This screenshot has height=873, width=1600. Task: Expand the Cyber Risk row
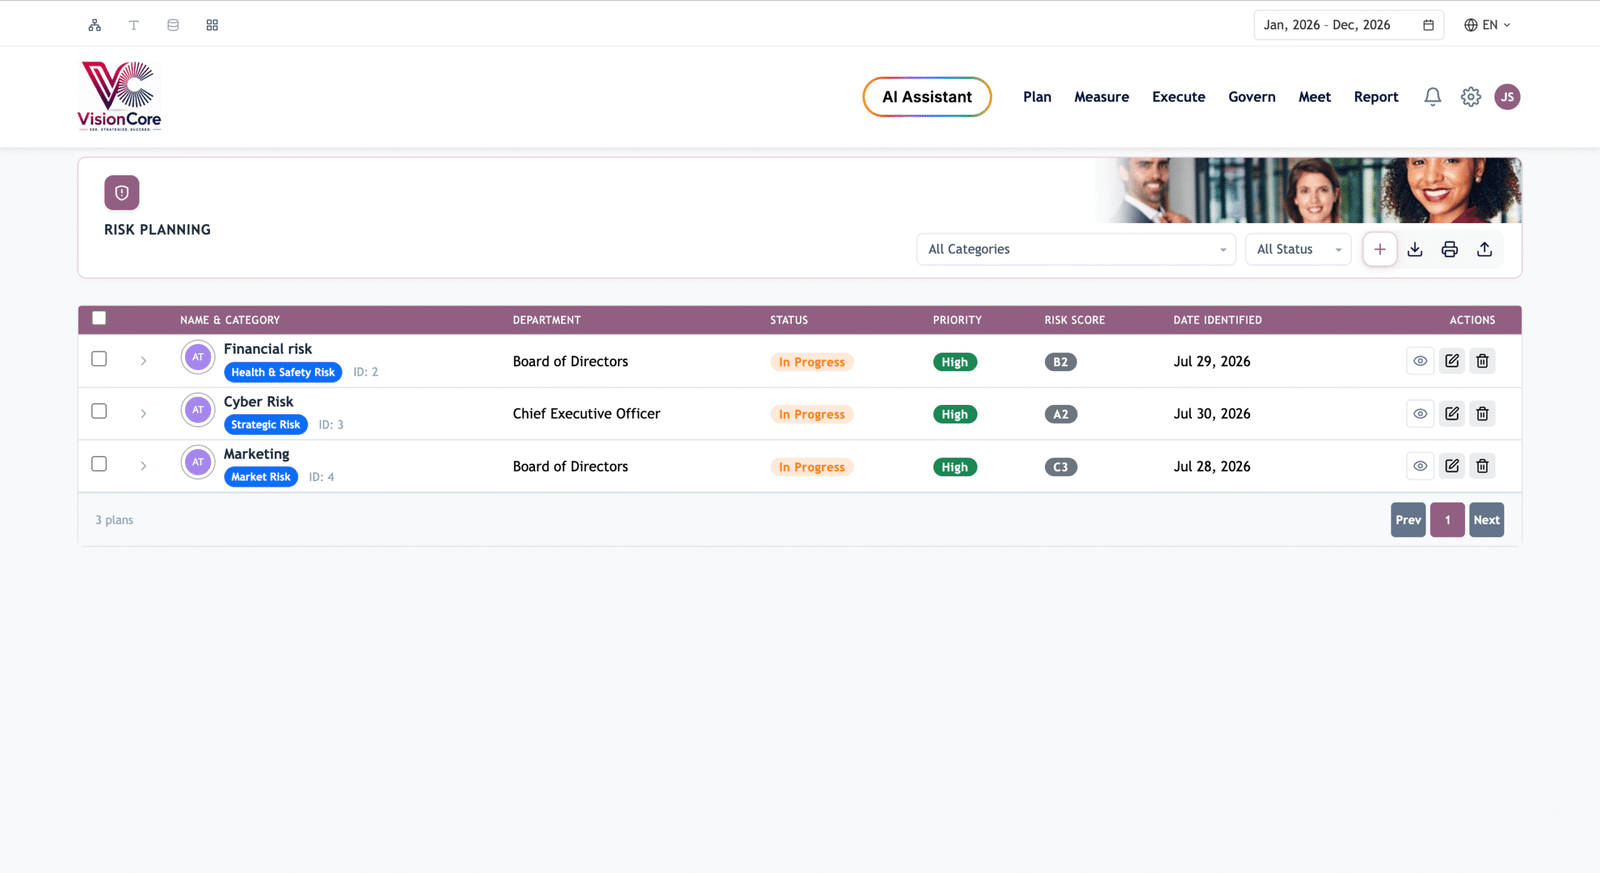click(144, 414)
